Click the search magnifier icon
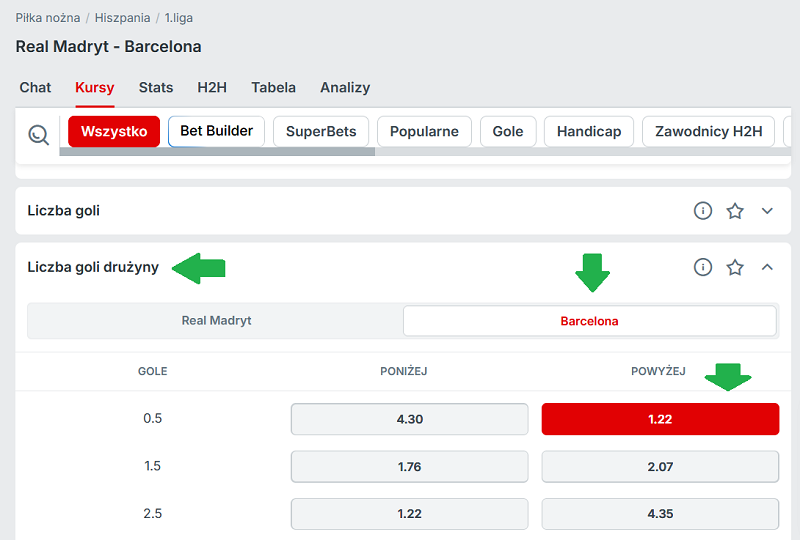 click(x=38, y=134)
